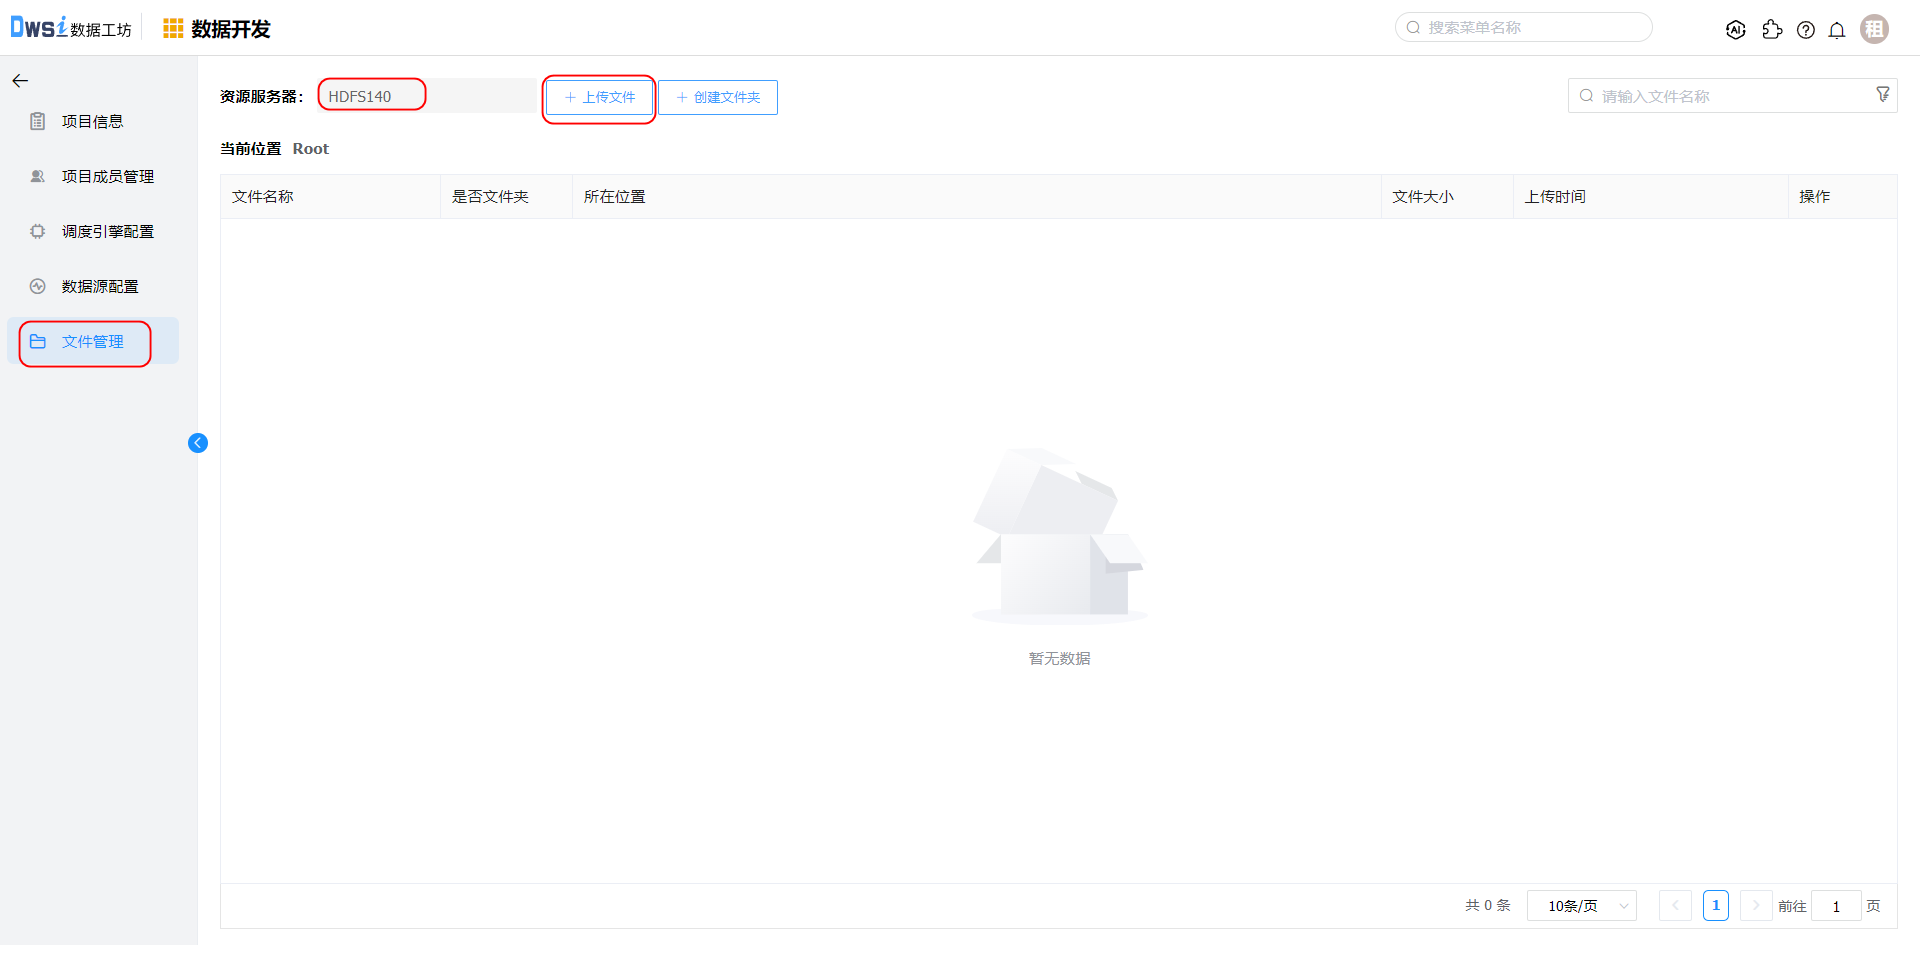The height and width of the screenshot is (963, 1920).
Task: Click the filter funnel icon
Action: [1882, 95]
